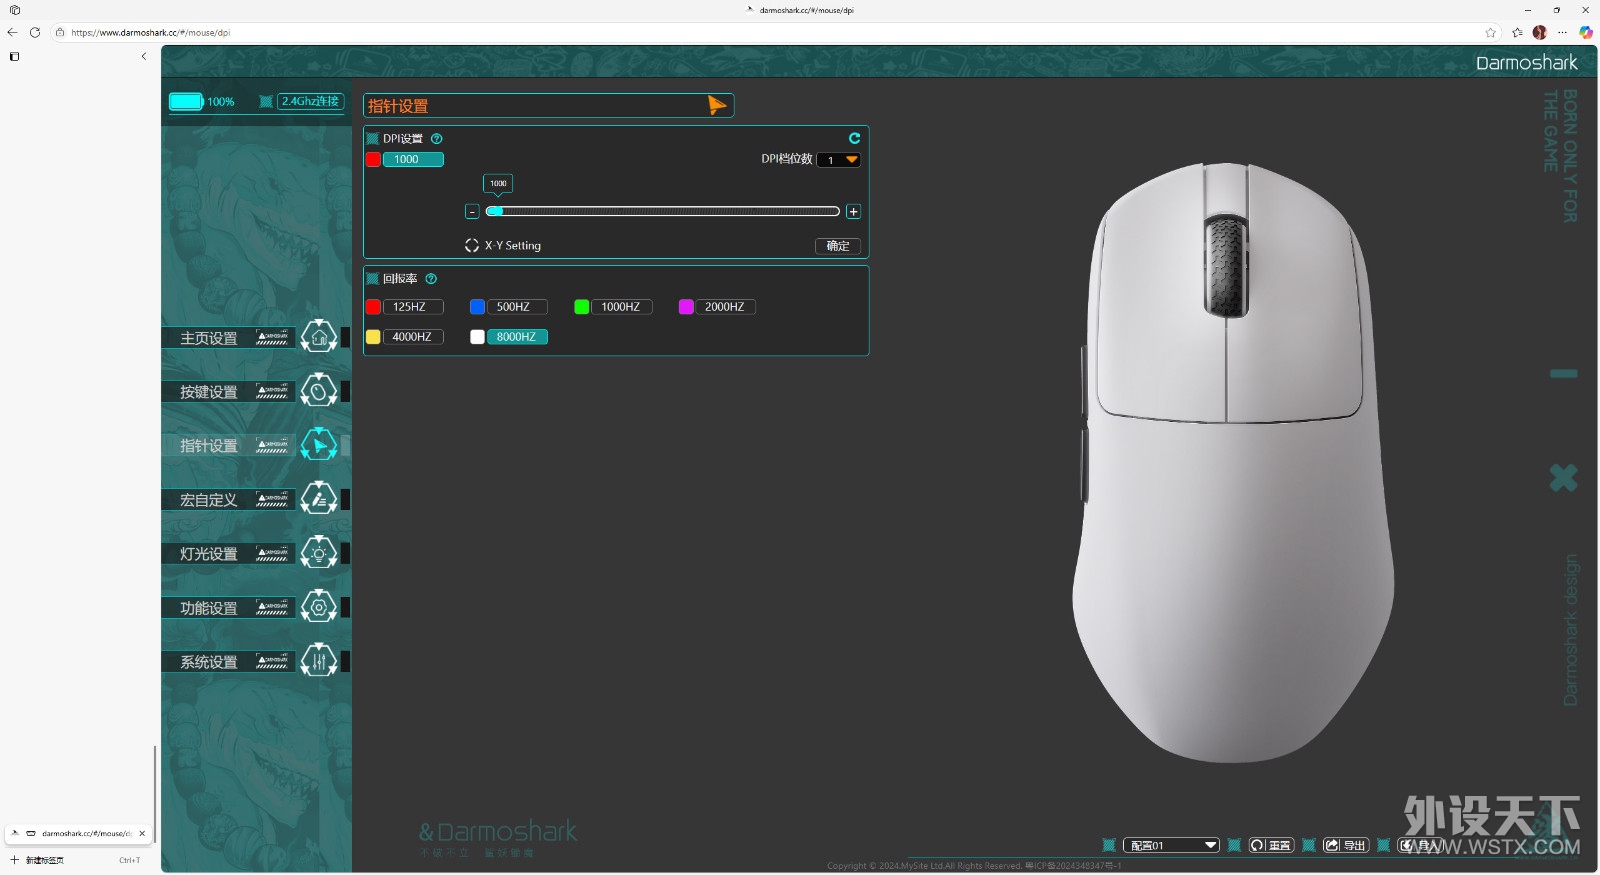Click help icon beside DPI设置
Screen dimensions: 1600x875
(436, 139)
